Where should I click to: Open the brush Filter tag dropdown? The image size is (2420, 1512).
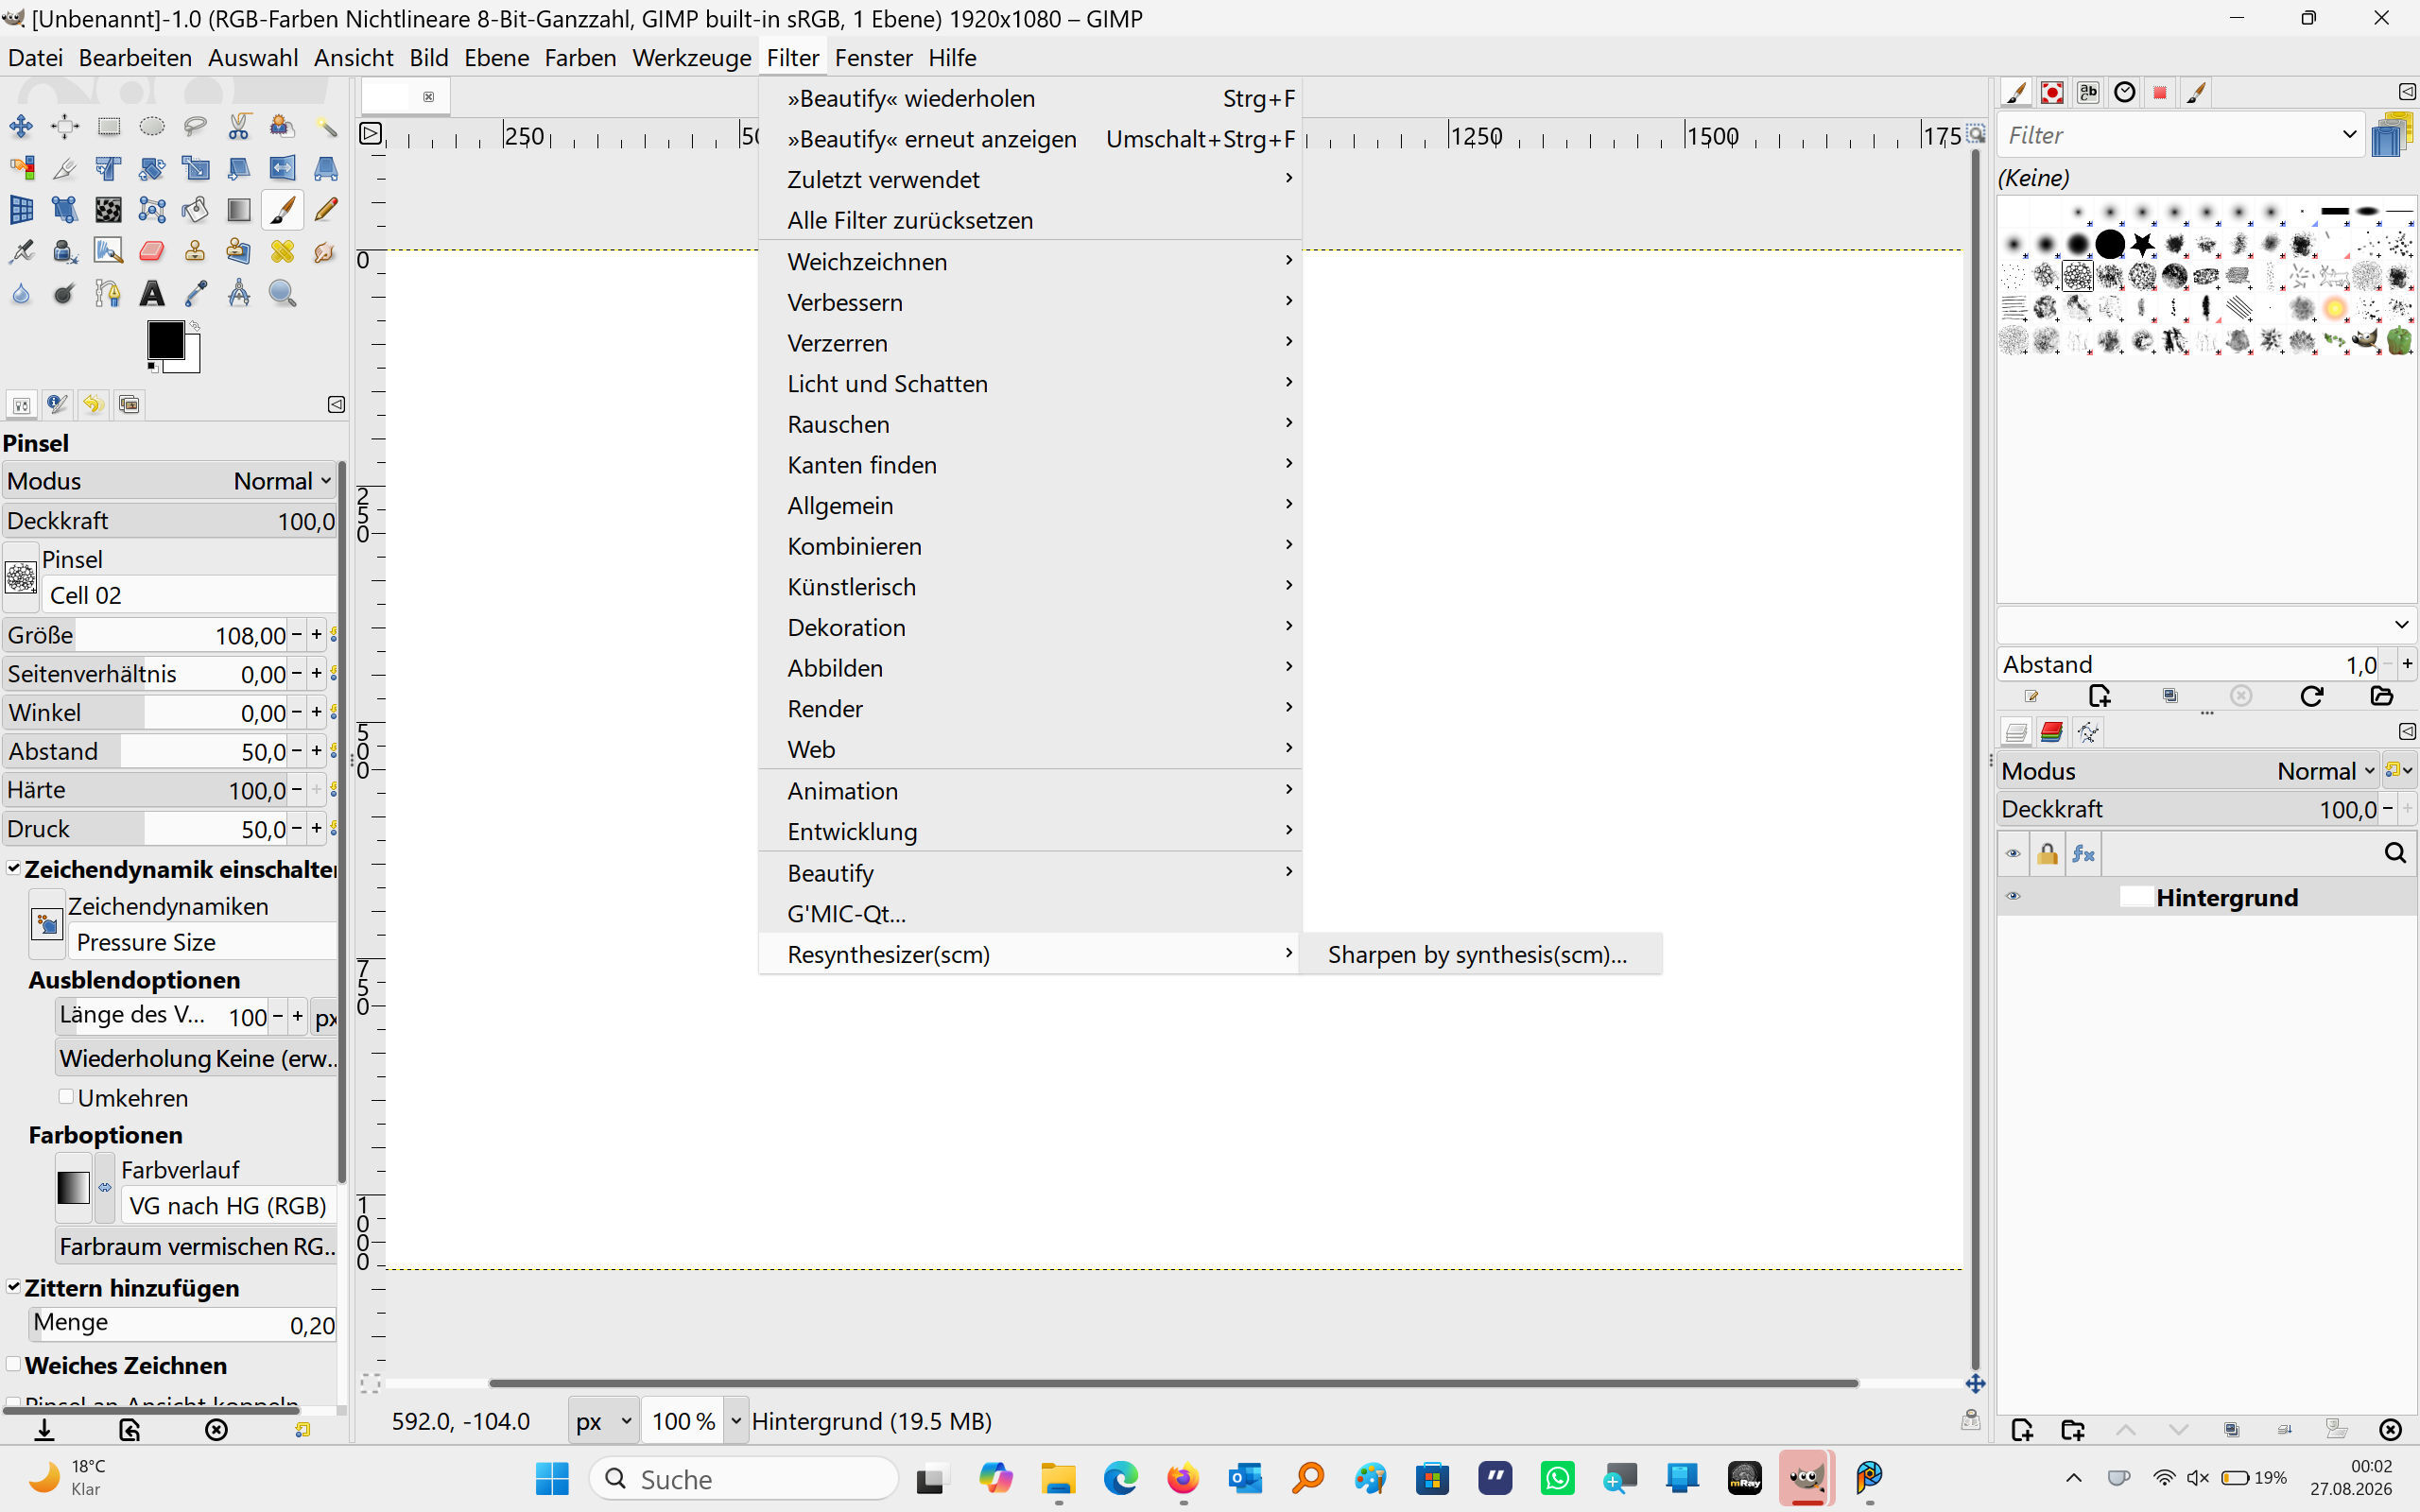click(x=2349, y=135)
